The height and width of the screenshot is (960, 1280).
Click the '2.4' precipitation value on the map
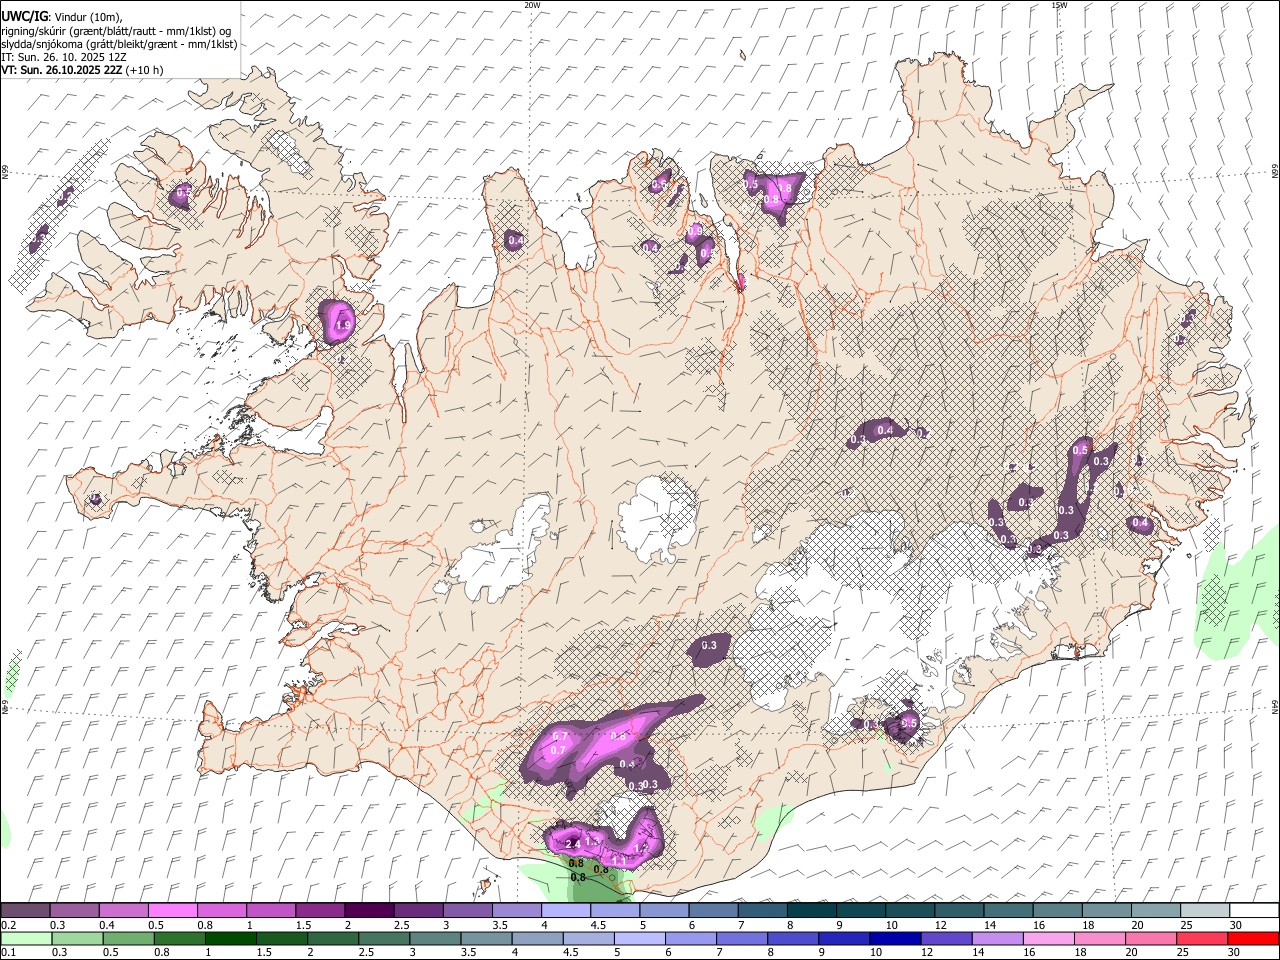click(573, 845)
